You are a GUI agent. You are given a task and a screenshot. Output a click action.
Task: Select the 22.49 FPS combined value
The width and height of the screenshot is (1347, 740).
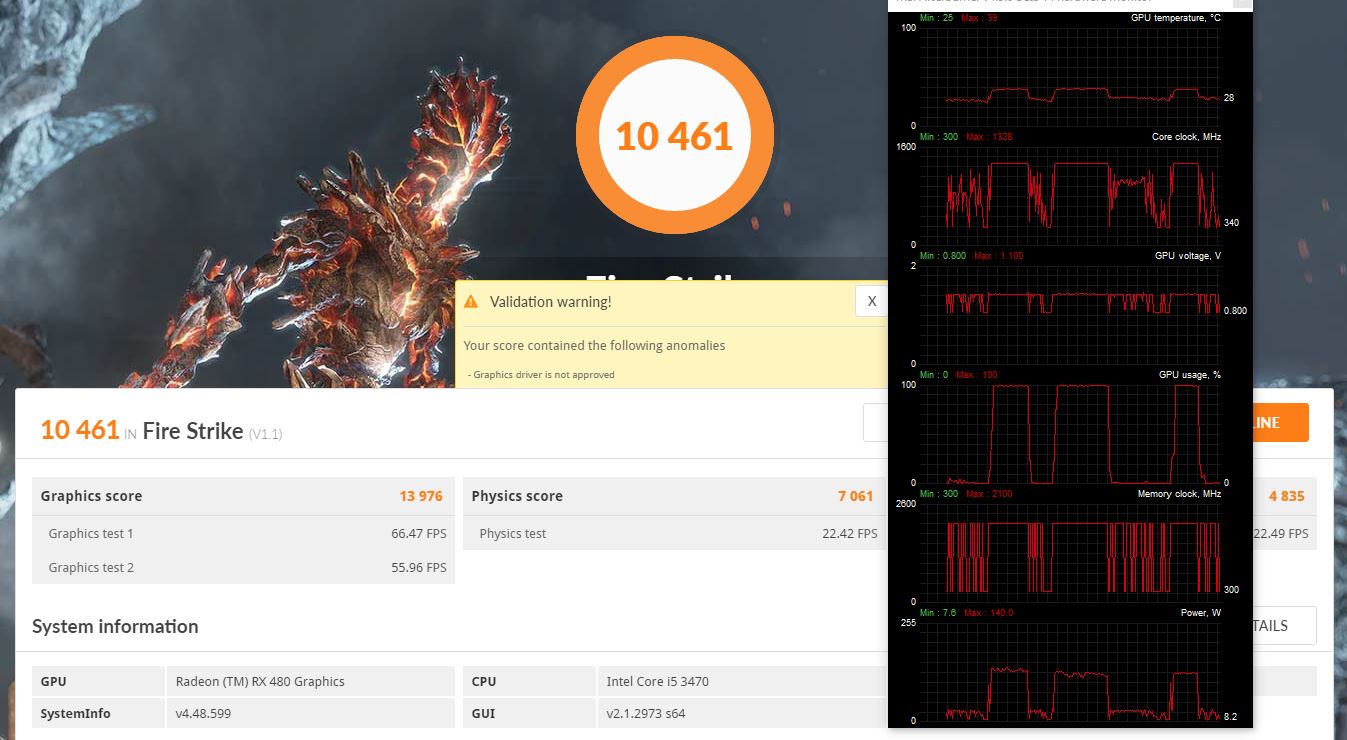click(1281, 533)
